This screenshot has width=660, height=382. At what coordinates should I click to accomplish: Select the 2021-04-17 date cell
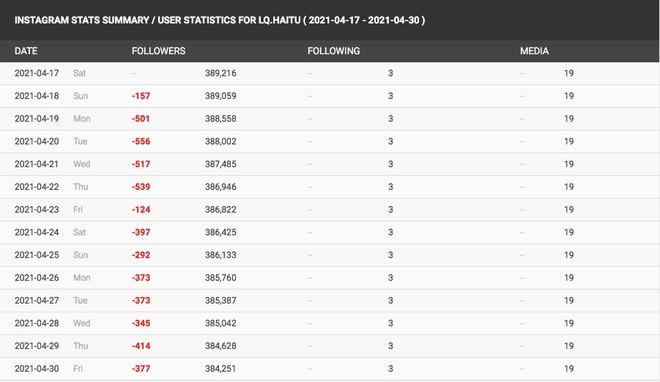(x=37, y=73)
